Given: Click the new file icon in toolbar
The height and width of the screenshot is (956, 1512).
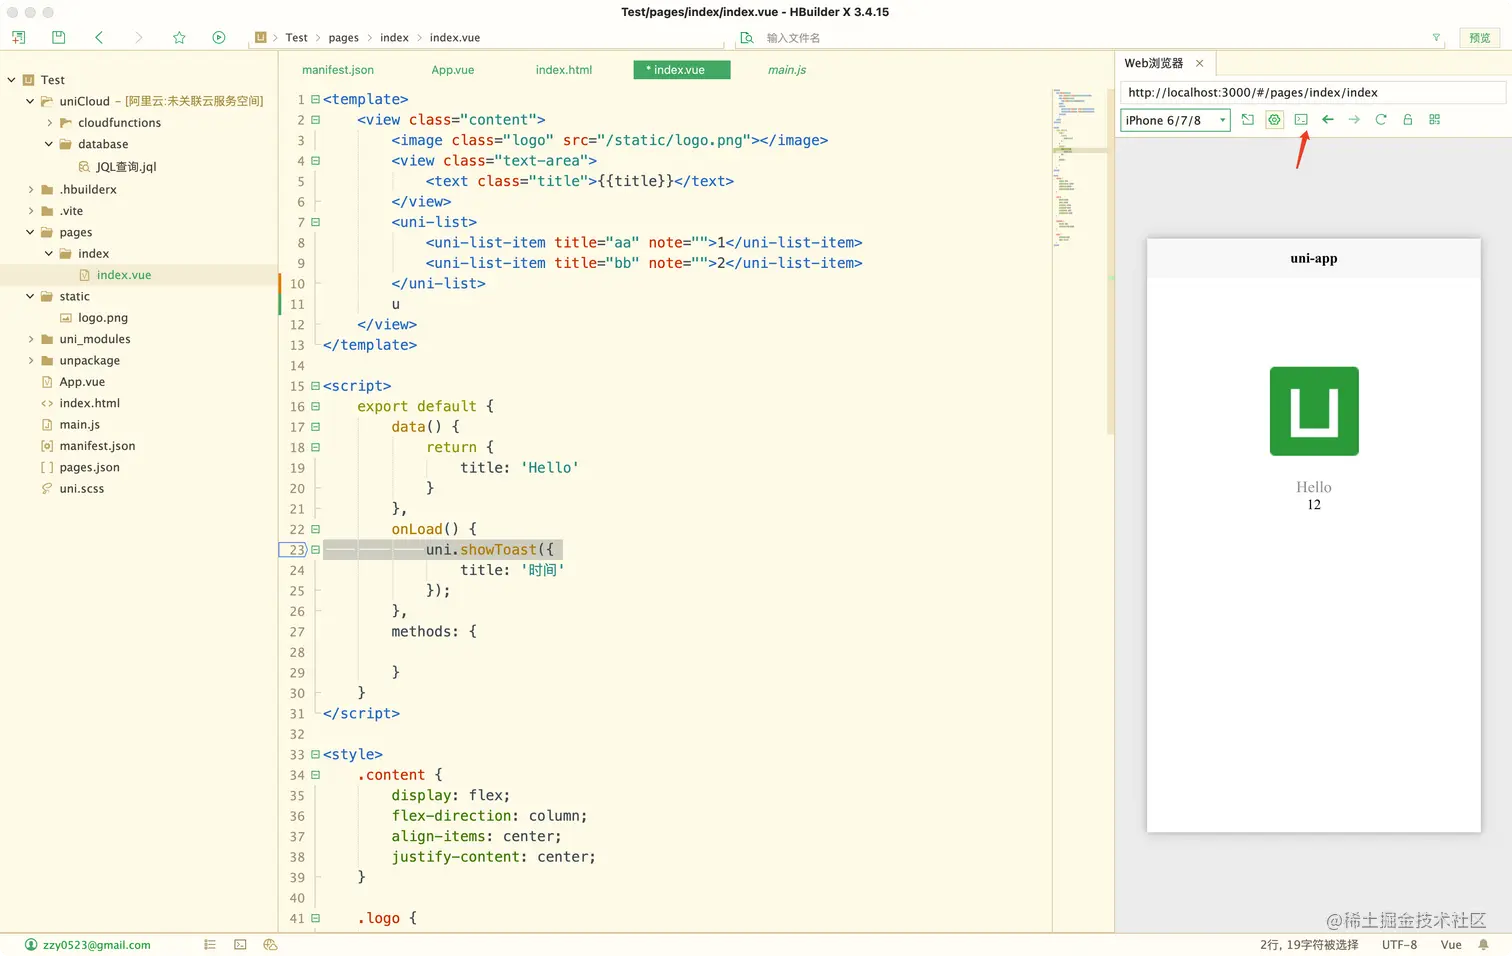Looking at the screenshot, I should pyautogui.click(x=18, y=37).
